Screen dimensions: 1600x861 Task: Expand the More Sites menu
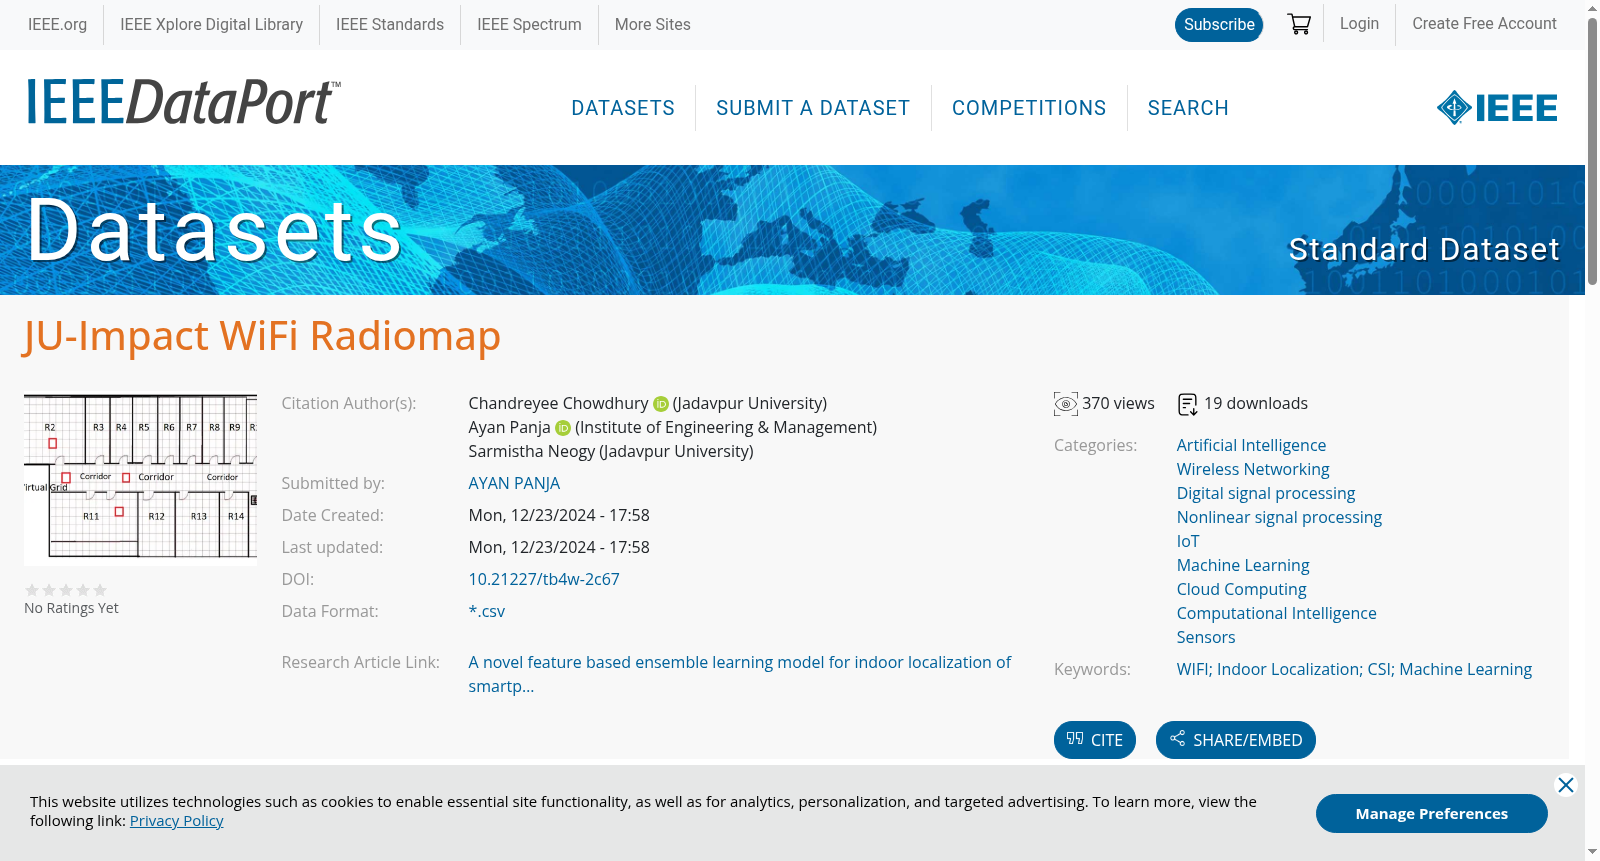coord(652,24)
